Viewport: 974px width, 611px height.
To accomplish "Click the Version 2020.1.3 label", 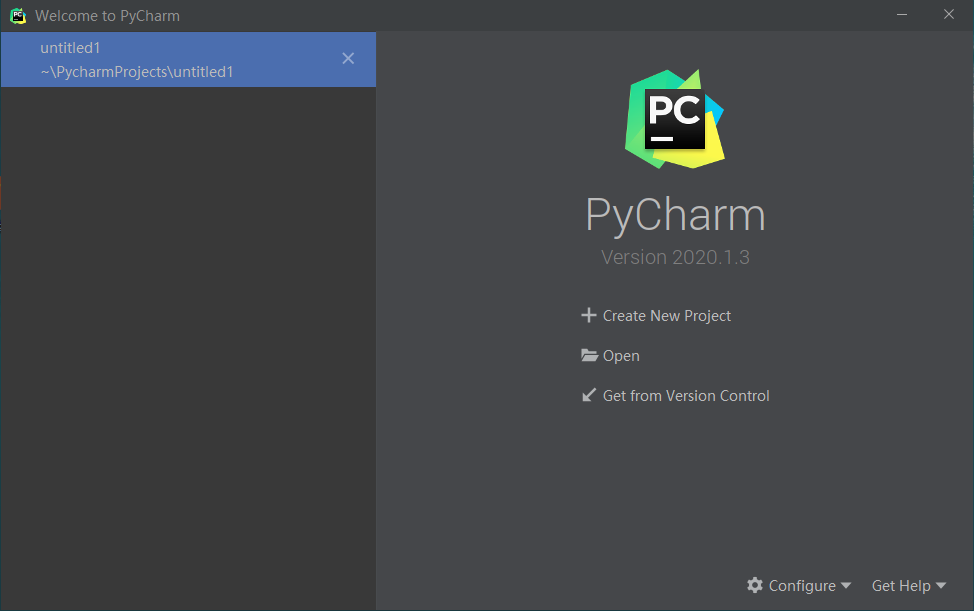I will pos(674,256).
